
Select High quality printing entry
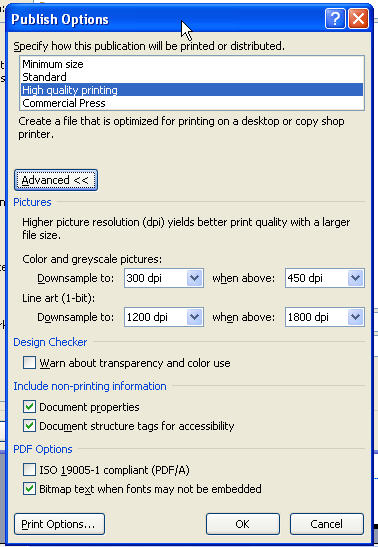coord(192,90)
